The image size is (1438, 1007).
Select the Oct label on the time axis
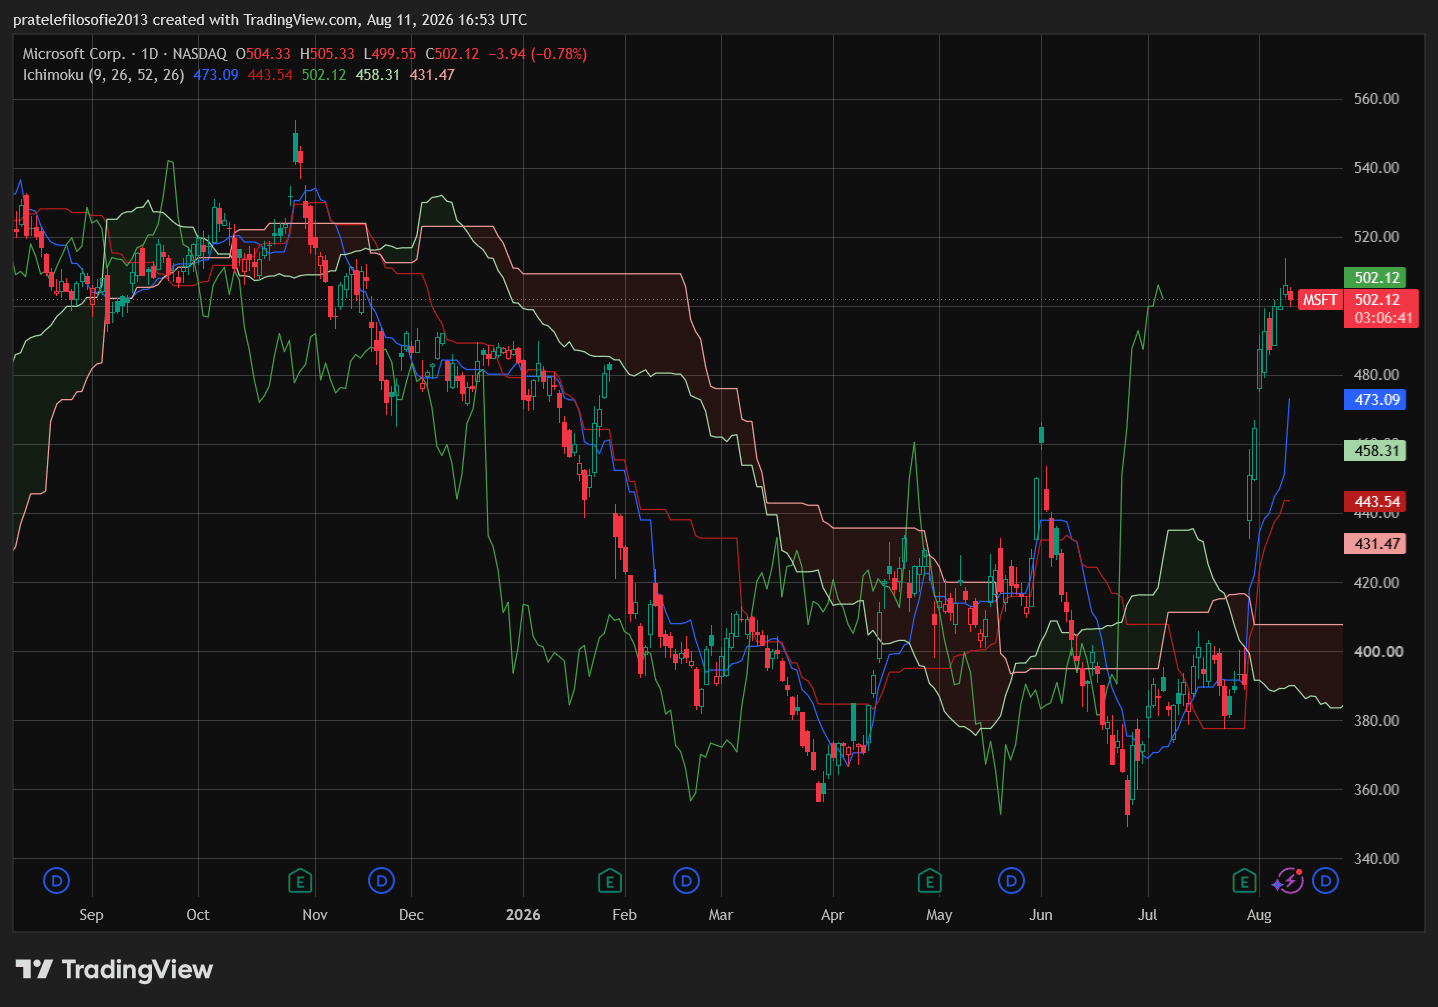(198, 915)
